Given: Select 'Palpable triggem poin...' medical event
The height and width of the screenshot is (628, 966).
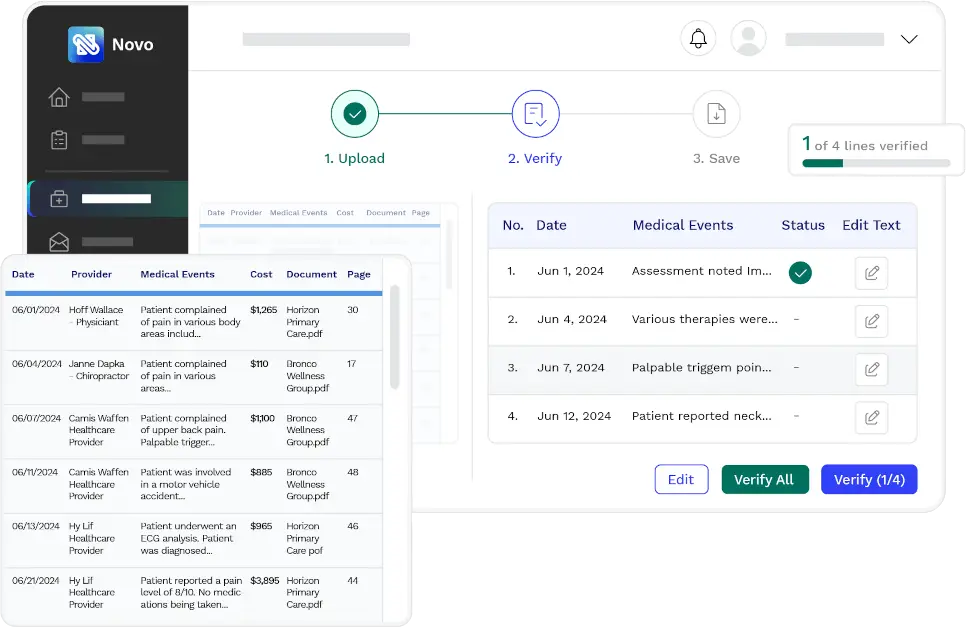Looking at the screenshot, I should click(701, 368).
